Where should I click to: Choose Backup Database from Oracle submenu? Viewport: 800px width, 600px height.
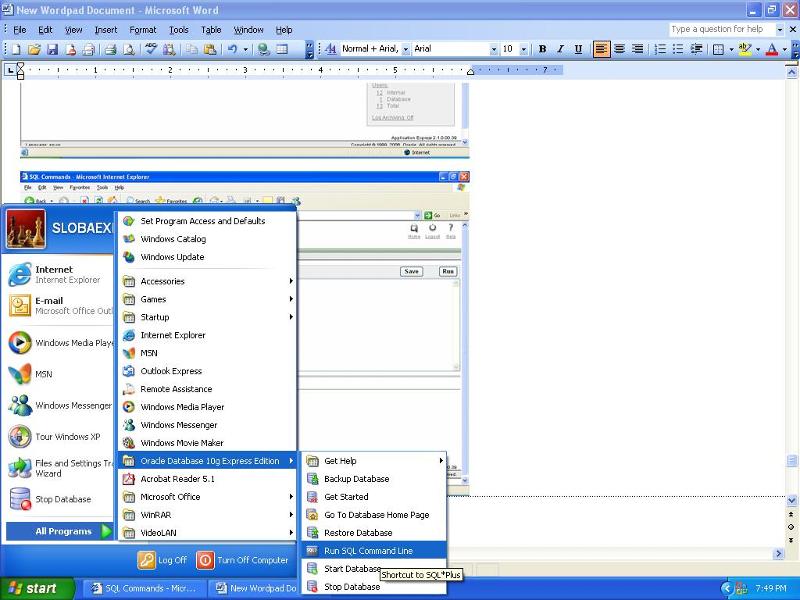[x=374, y=479]
